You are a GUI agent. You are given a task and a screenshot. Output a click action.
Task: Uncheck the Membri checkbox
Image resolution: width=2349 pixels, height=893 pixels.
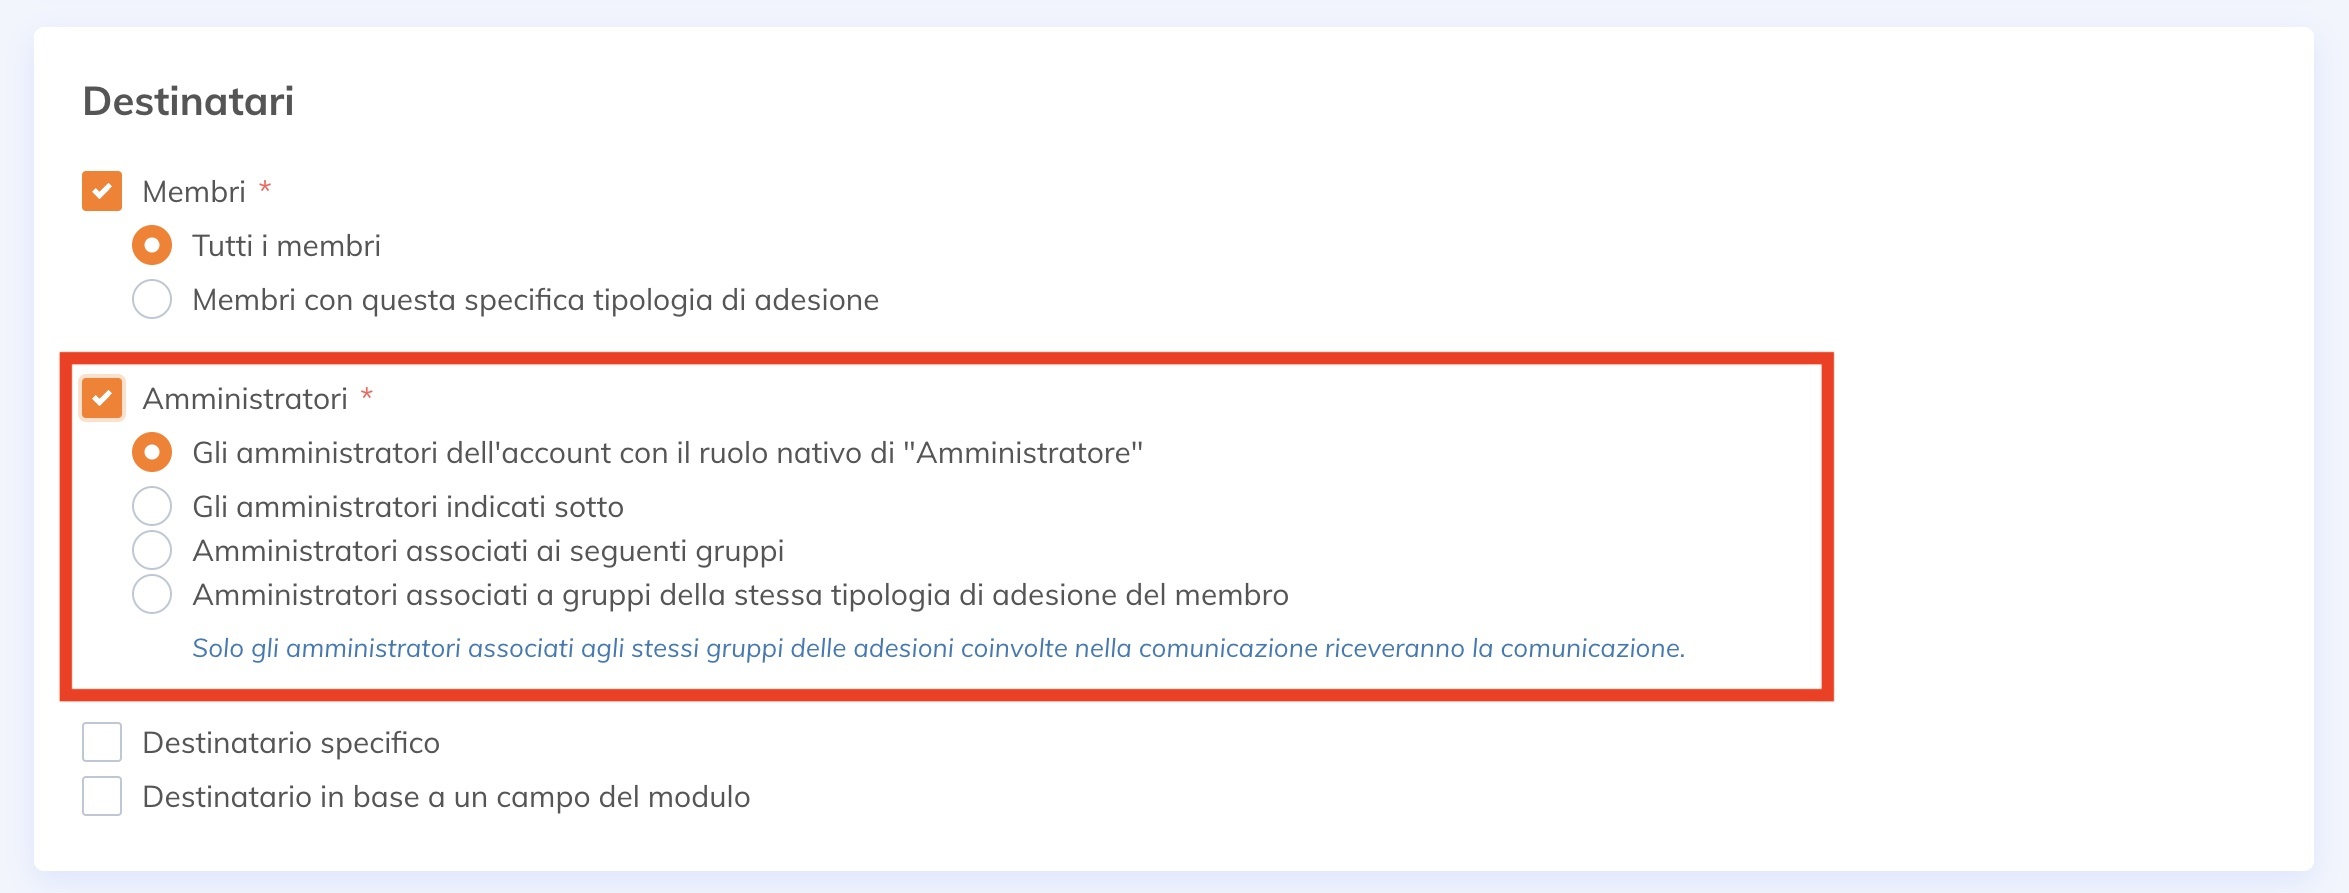coord(102,191)
